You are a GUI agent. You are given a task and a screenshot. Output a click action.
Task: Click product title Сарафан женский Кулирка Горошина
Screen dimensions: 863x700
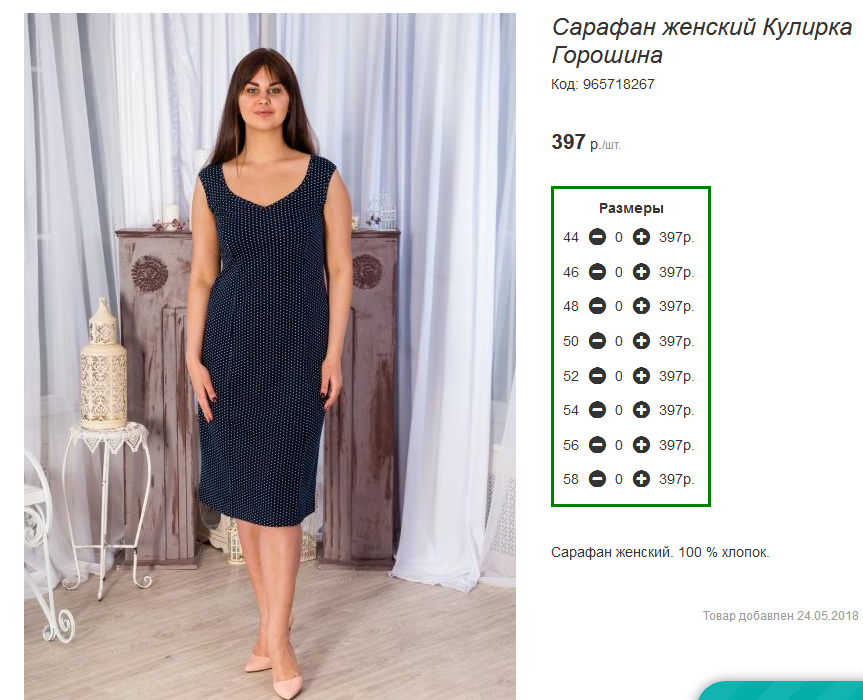point(702,41)
